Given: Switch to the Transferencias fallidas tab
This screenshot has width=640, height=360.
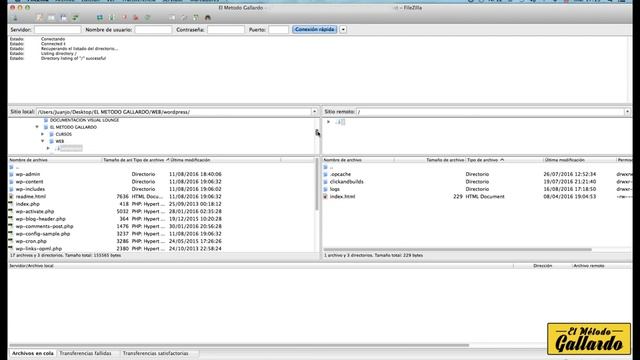Looking at the screenshot, I should tap(85, 353).
